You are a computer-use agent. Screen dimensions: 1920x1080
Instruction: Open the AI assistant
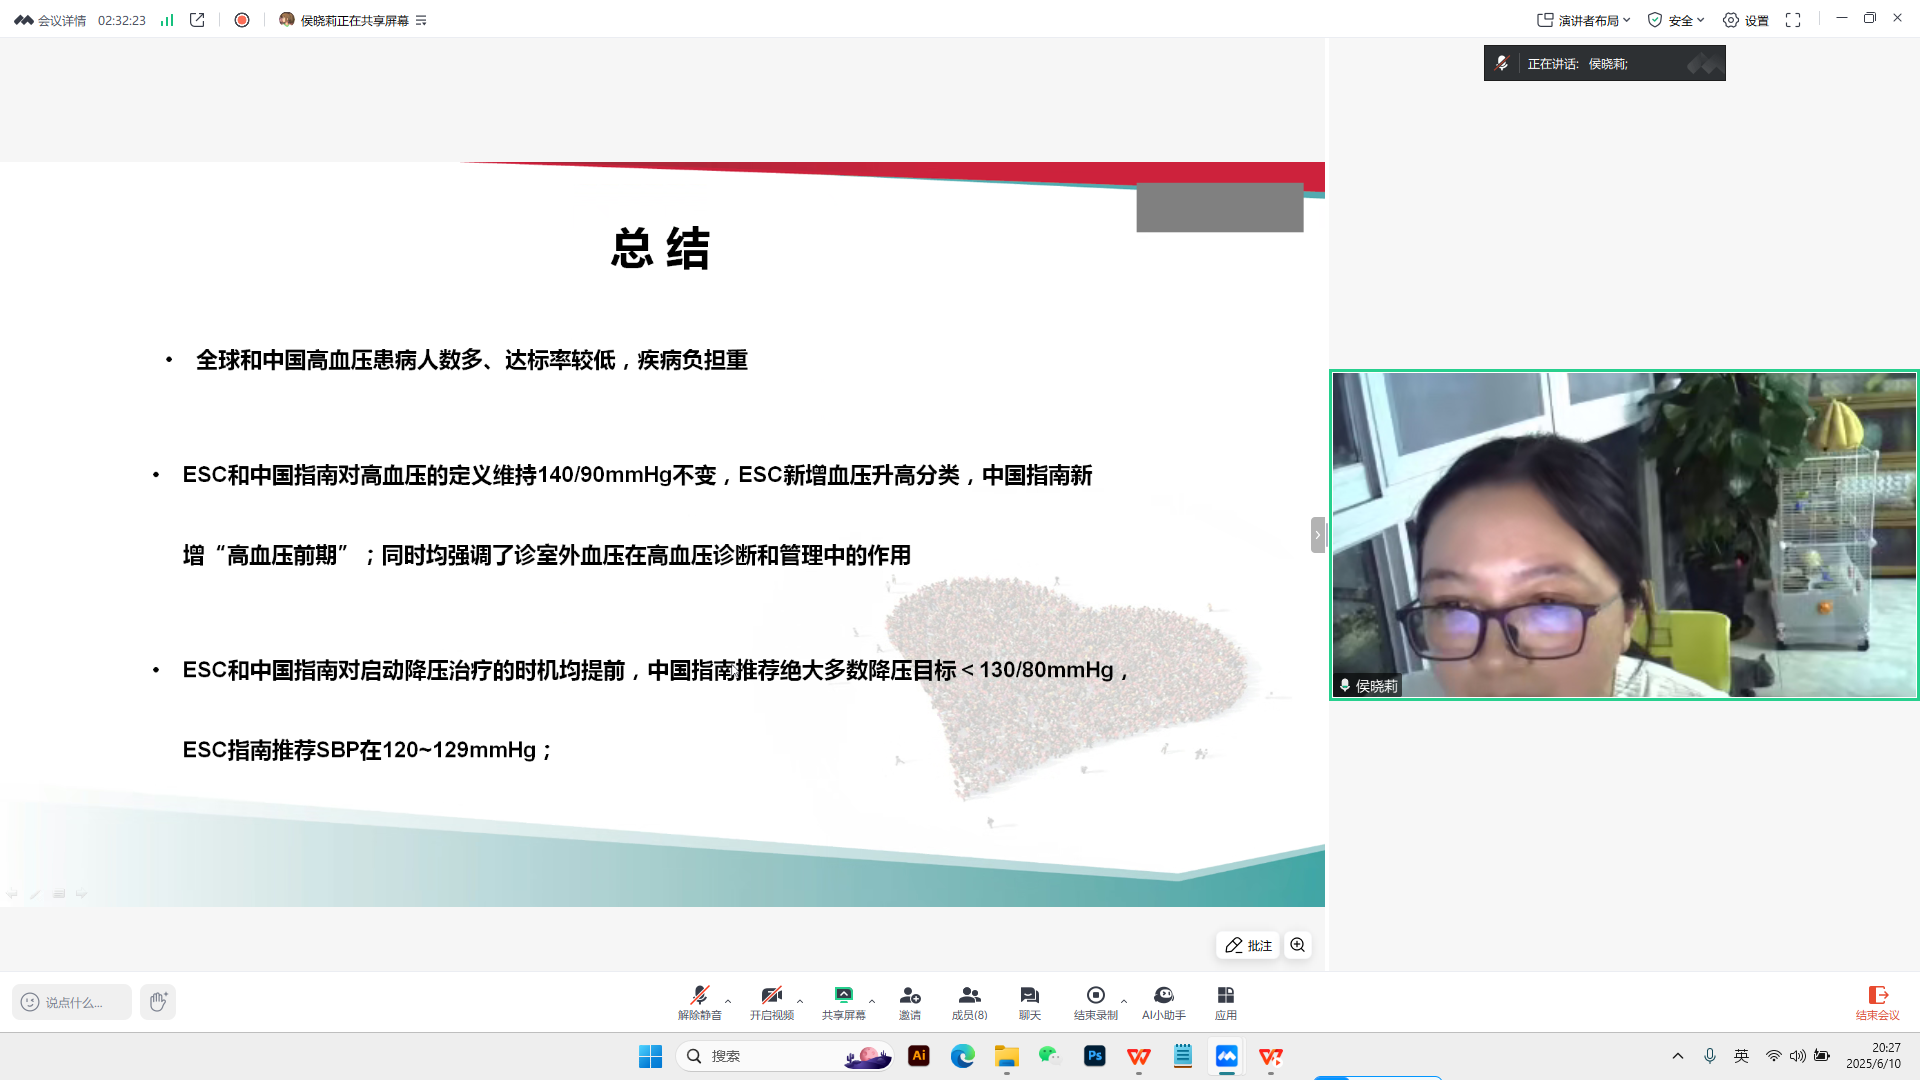1163,1000
